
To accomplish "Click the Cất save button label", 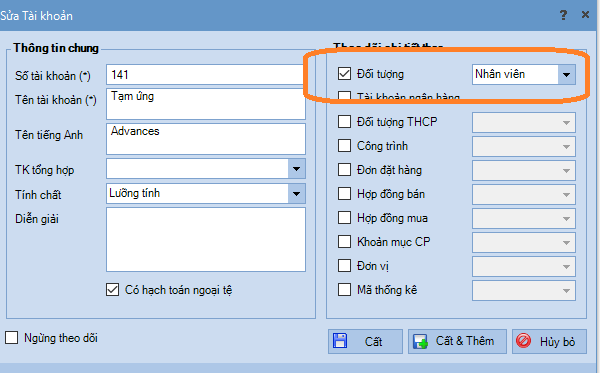I will pyautogui.click(x=373, y=342).
